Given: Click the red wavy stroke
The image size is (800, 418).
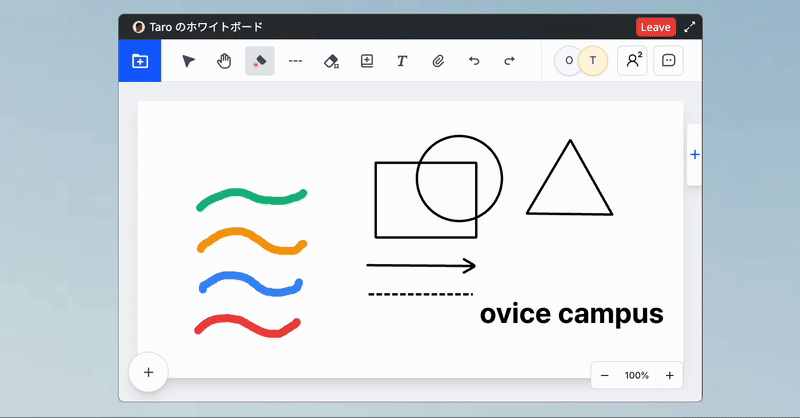Looking at the screenshot, I should click(x=247, y=326).
